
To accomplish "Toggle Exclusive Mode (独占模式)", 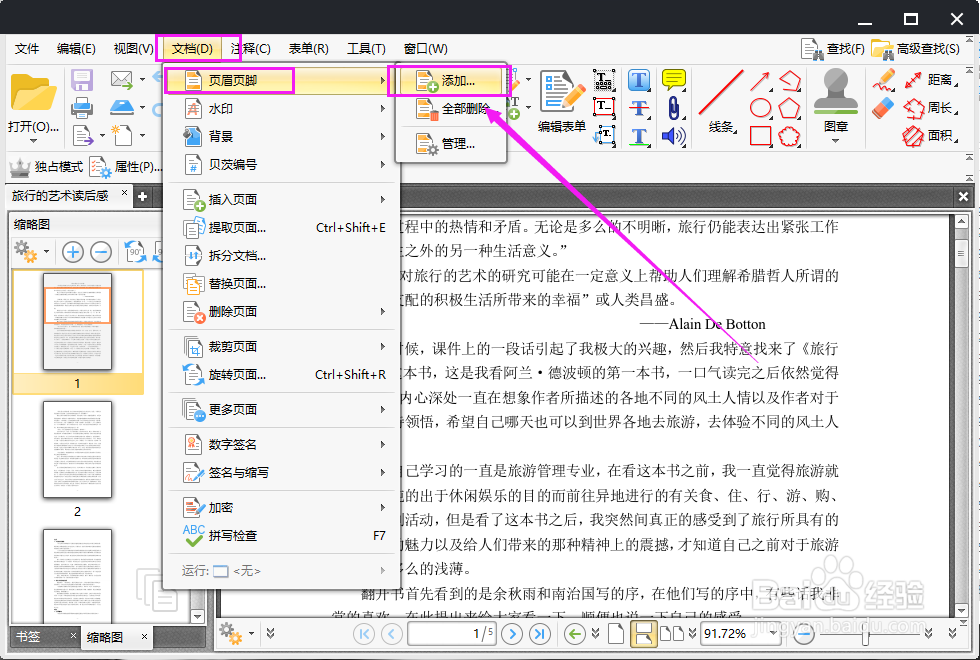I will (x=47, y=166).
